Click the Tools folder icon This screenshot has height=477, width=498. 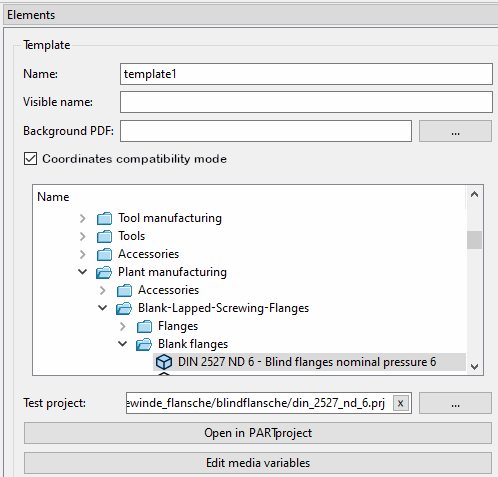pos(104,237)
